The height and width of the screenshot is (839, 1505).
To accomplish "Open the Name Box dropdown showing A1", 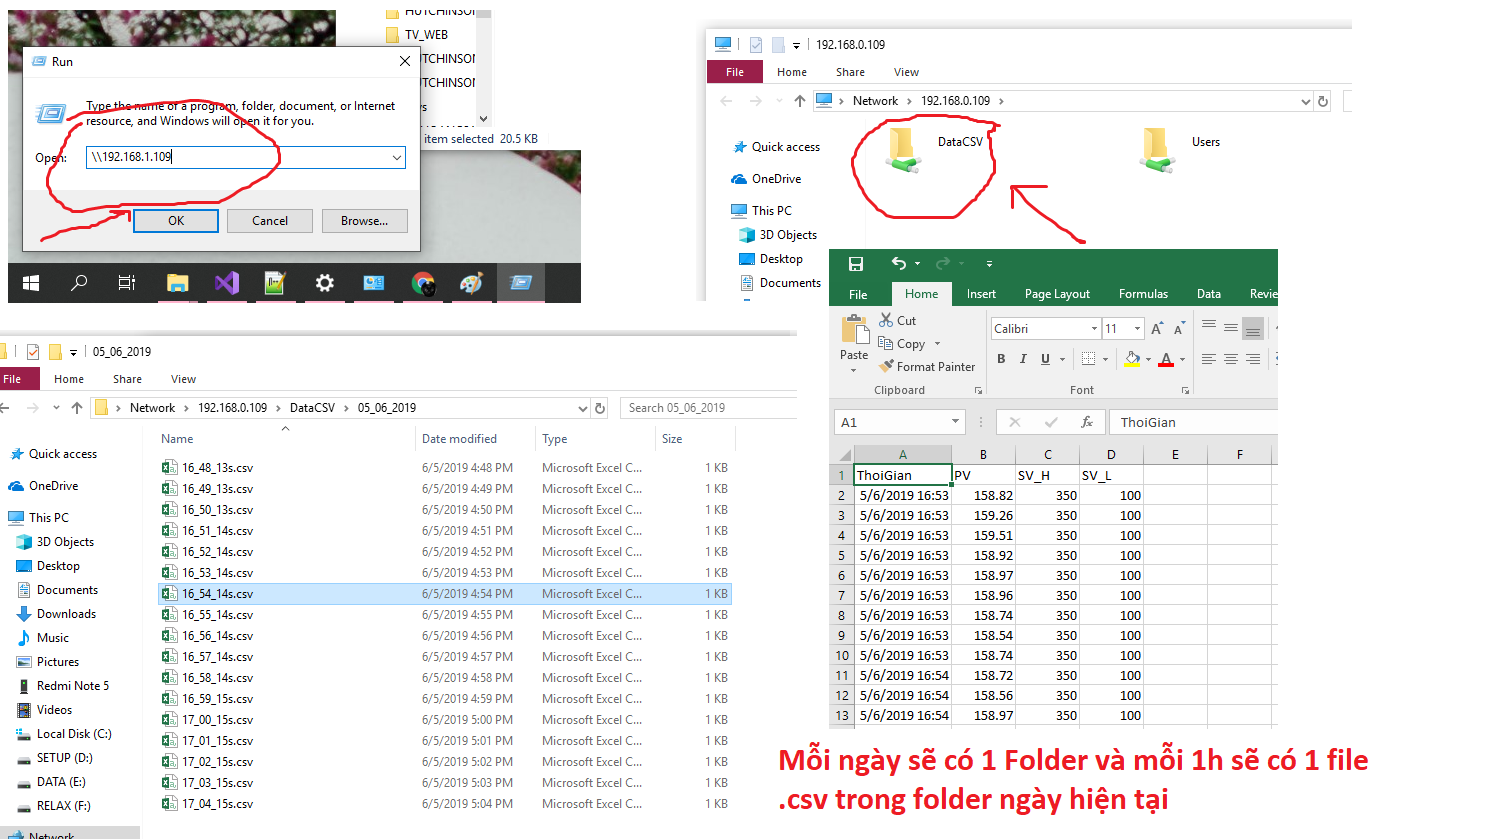I will pos(955,423).
